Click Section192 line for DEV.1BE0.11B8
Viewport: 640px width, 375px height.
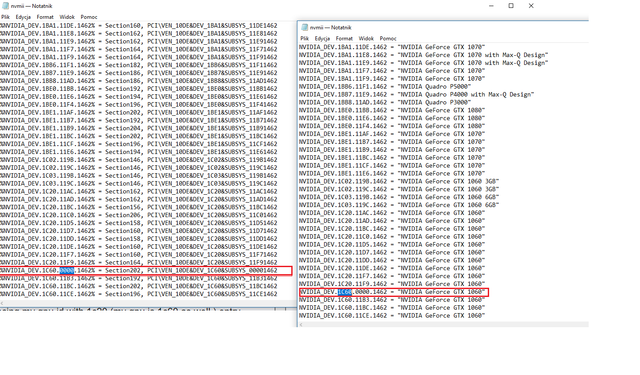pos(138,89)
